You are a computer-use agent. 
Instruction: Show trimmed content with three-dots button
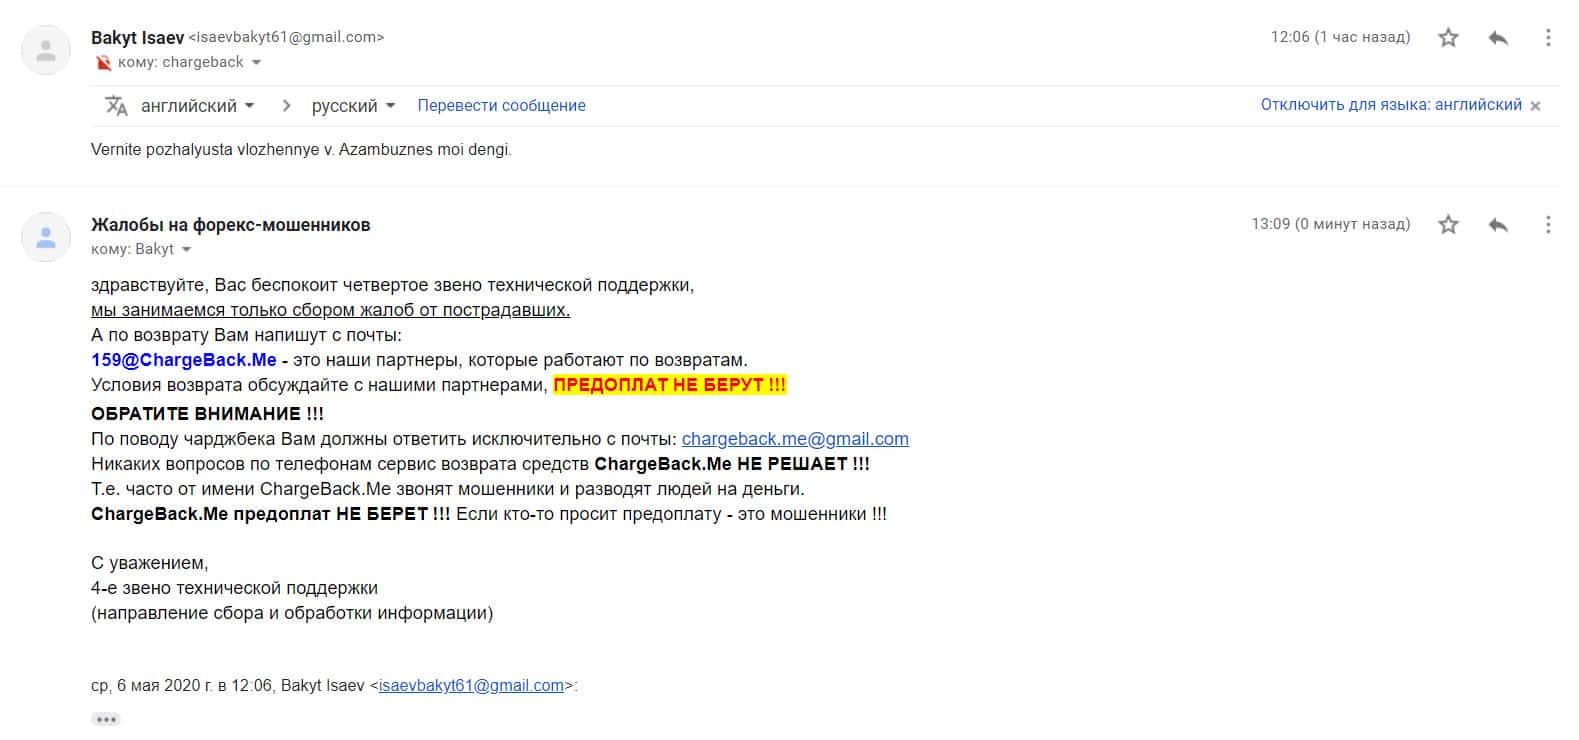pos(105,719)
